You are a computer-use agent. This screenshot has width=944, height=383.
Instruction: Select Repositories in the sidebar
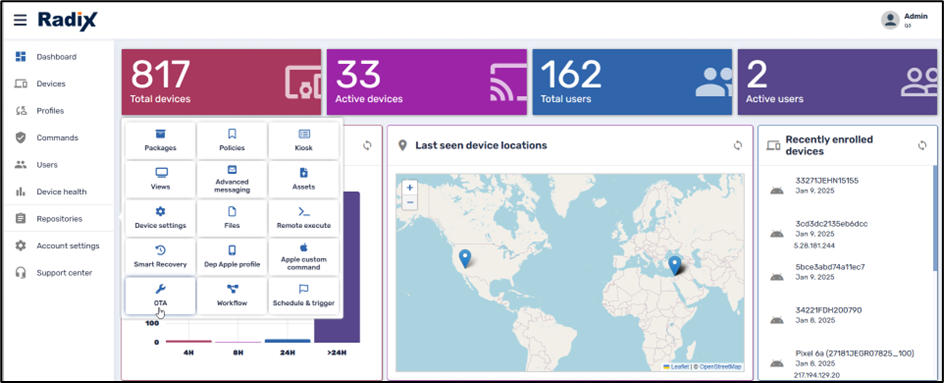[x=58, y=219]
